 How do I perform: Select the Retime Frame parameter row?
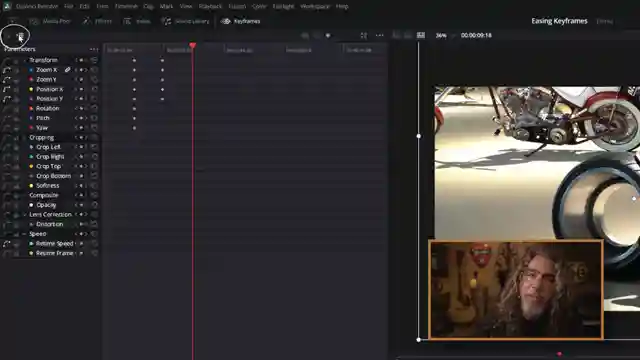point(49,253)
